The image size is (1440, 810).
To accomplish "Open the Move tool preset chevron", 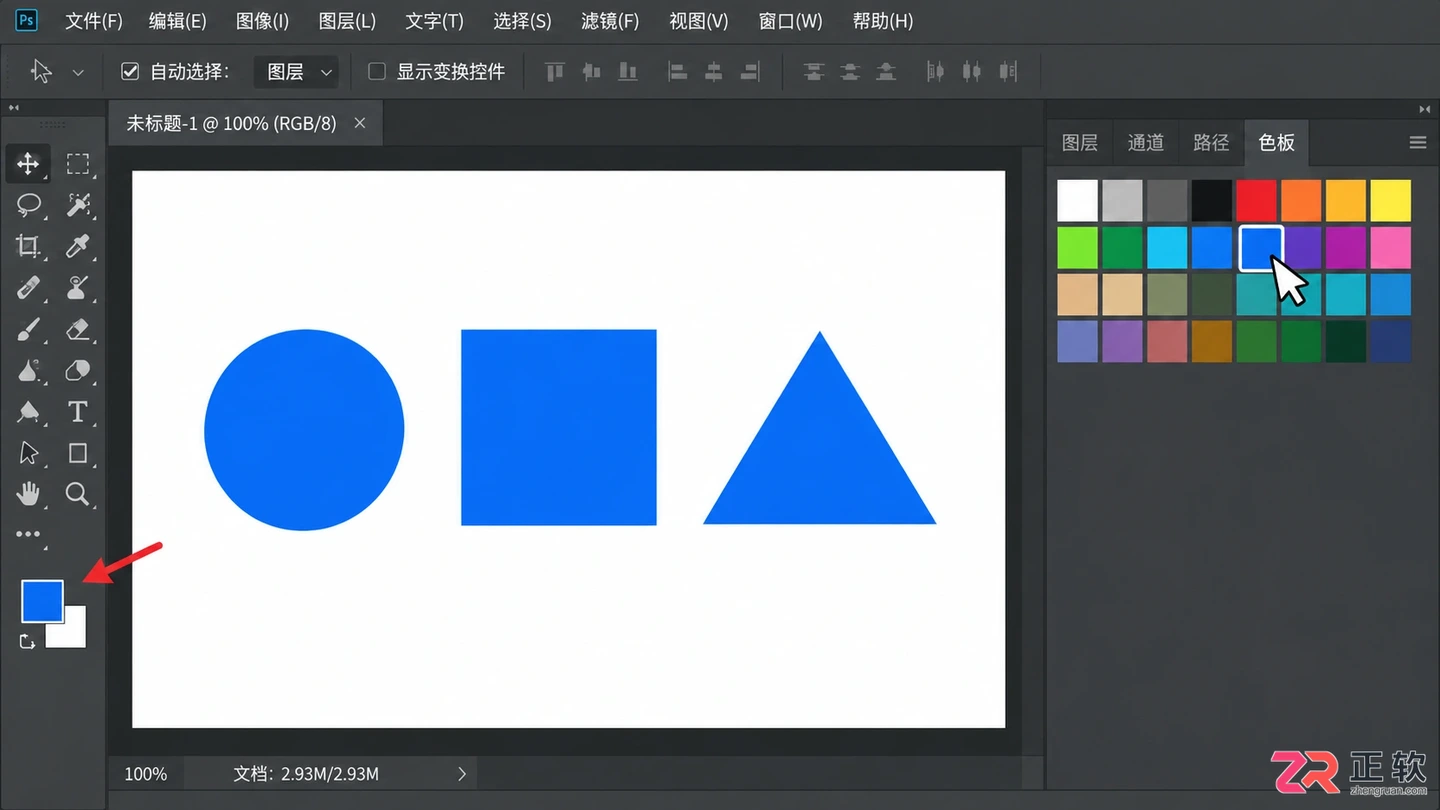I will (78, 72).
